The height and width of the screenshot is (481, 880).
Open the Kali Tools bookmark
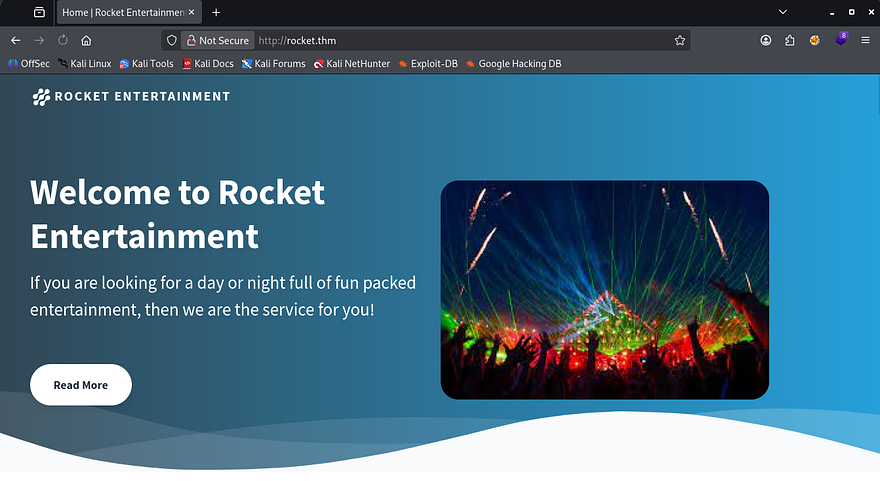[x=146, y=64]
